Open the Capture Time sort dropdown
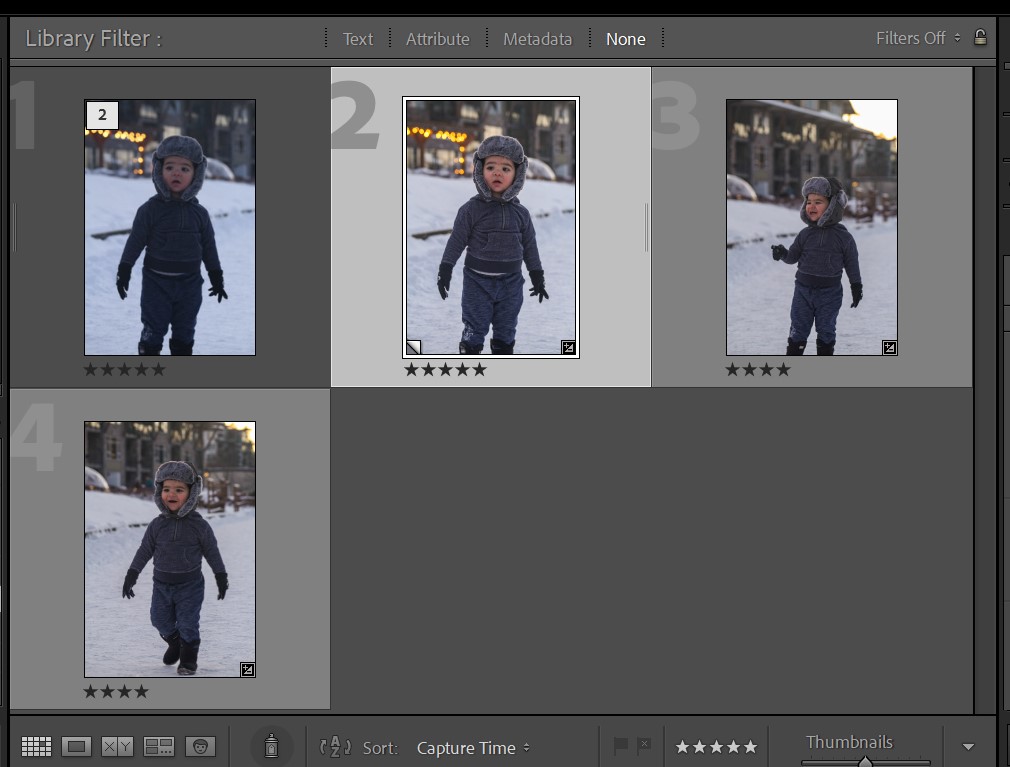 pyautogui.click(x=472, y=748)
